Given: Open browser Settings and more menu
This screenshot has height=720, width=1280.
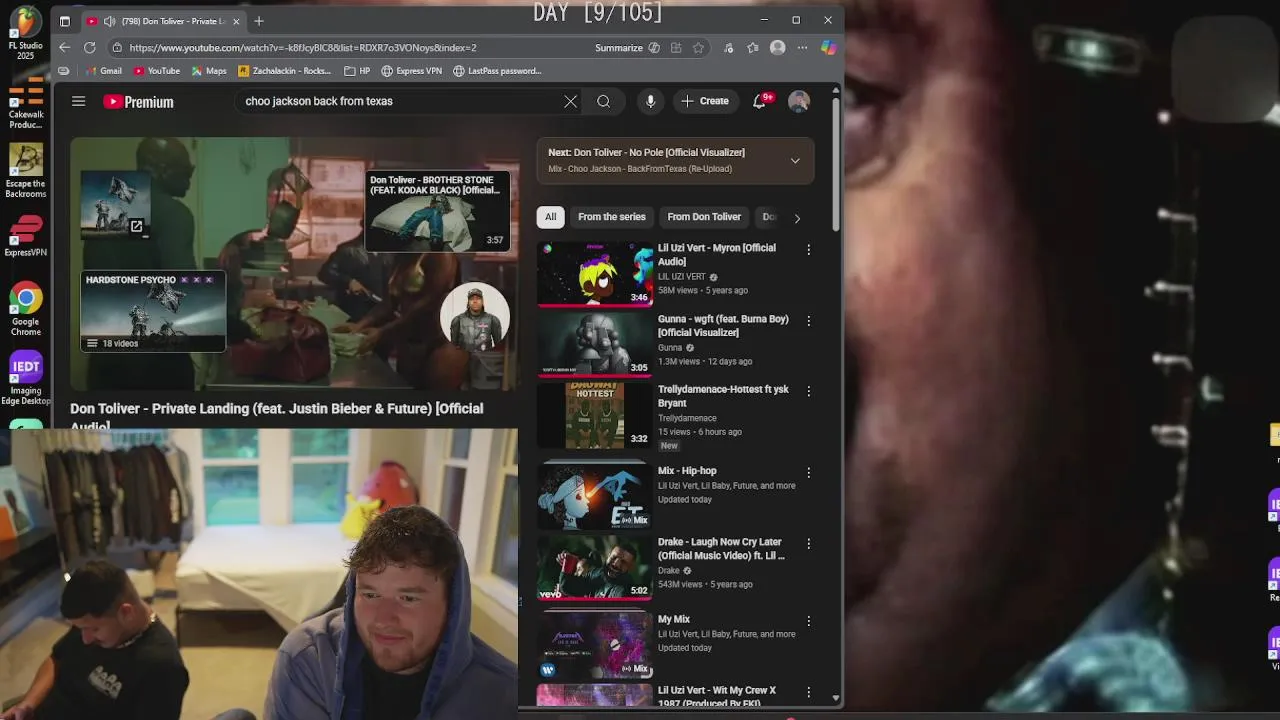Looking at the screenshot, I should click(802, 47).
